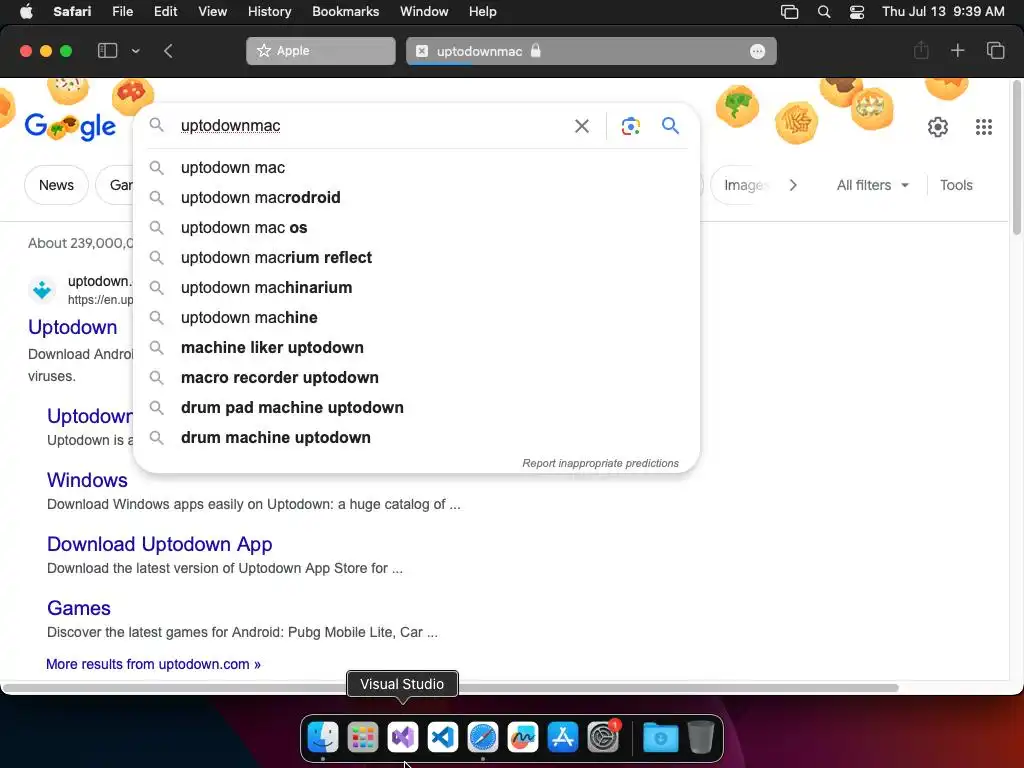Open the Help menu
Image resolution: width=1024 pixels, height=768 pixels.
[483, 12]
